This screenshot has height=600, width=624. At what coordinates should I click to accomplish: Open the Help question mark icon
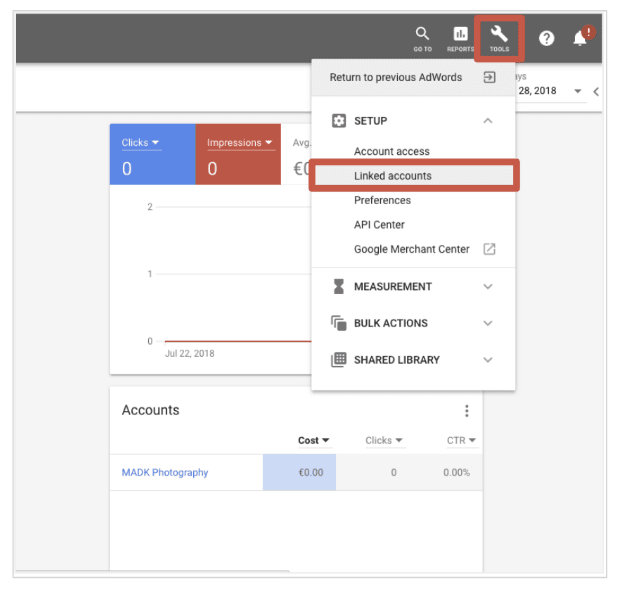click(x=547, y=39)
